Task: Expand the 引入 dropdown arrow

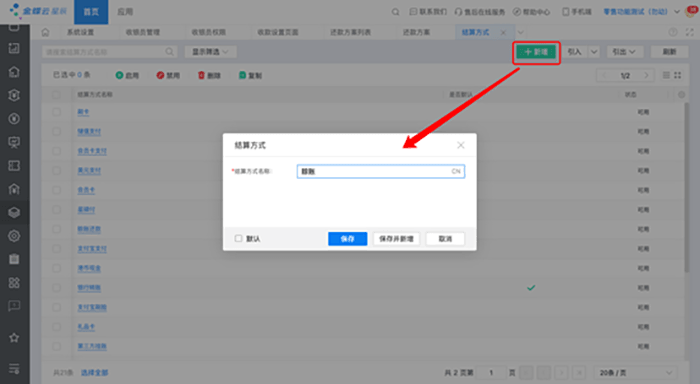Action: pyautogui.click(x=594, y=52)
